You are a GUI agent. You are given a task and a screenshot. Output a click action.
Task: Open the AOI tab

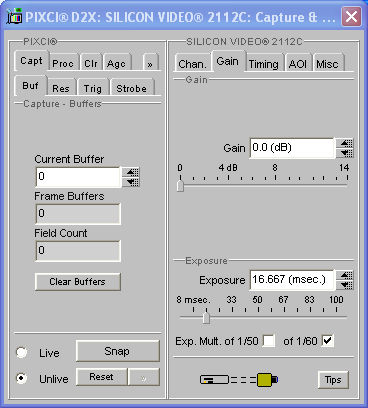pos(298,63)
